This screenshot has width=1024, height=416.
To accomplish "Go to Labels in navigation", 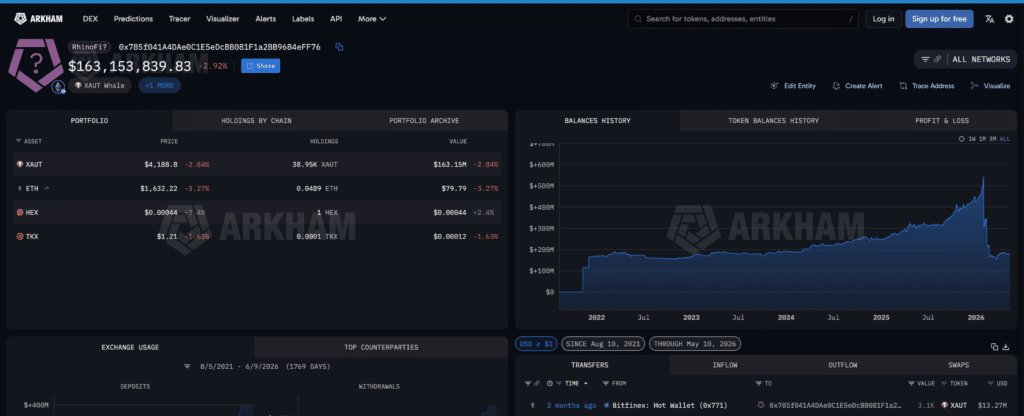I will tap(303, 19).
